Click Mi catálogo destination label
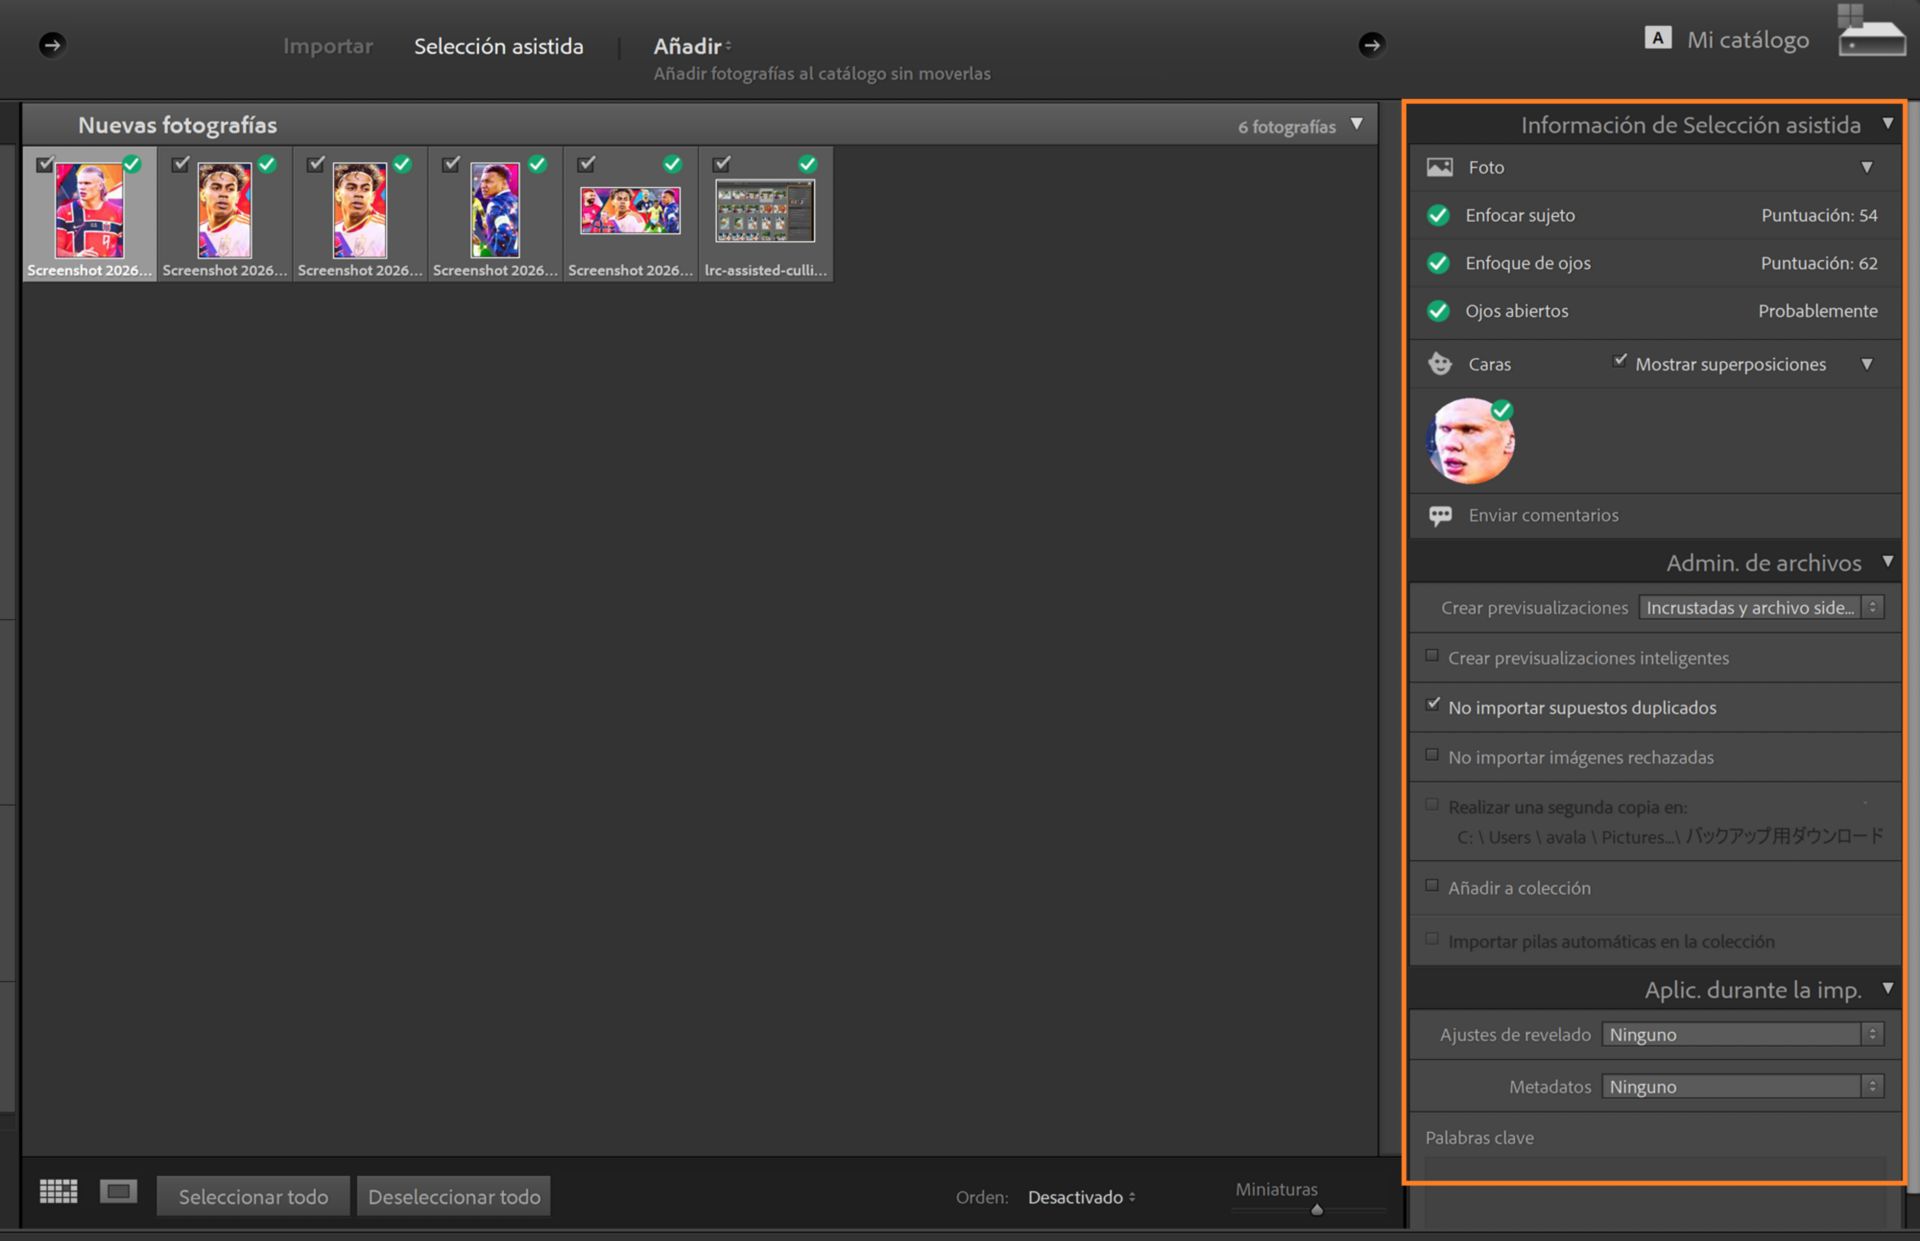1920x1241 pixels. (x=1748, y=40)
